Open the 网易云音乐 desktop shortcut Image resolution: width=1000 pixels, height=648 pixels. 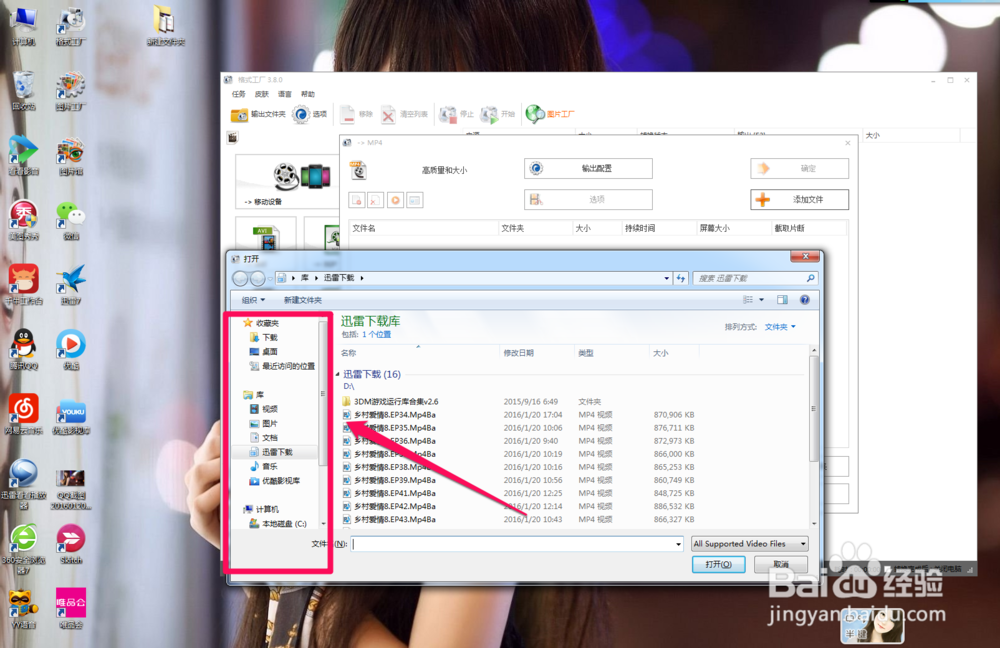(x=24, y=415)
